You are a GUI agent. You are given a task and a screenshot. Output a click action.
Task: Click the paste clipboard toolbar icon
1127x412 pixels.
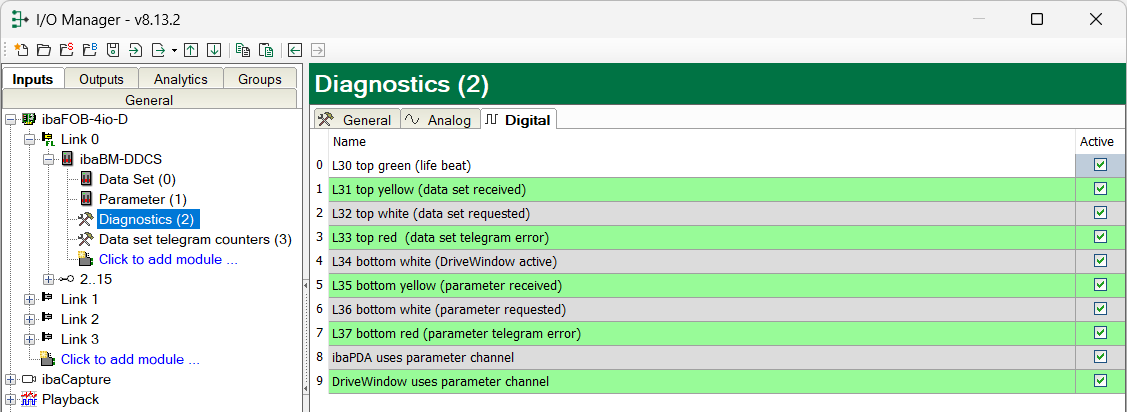point(266,50)
